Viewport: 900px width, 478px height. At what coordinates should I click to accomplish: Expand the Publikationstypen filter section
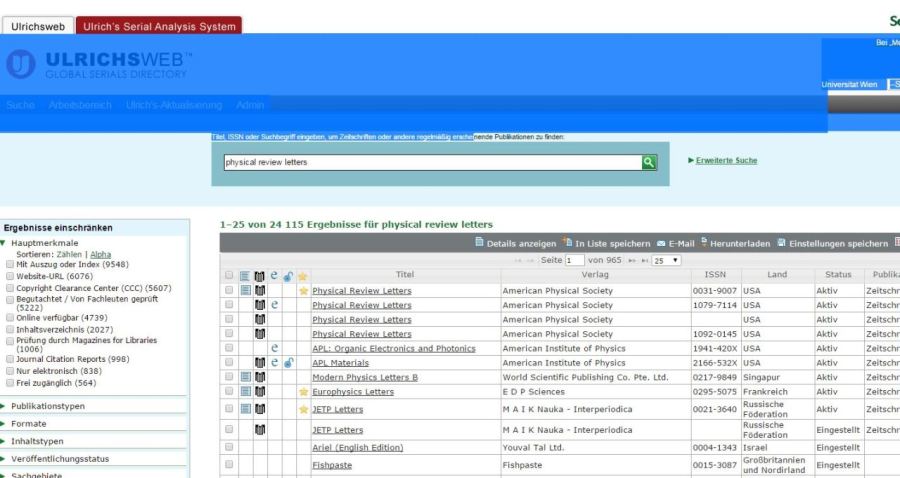(x=48, y=406)
